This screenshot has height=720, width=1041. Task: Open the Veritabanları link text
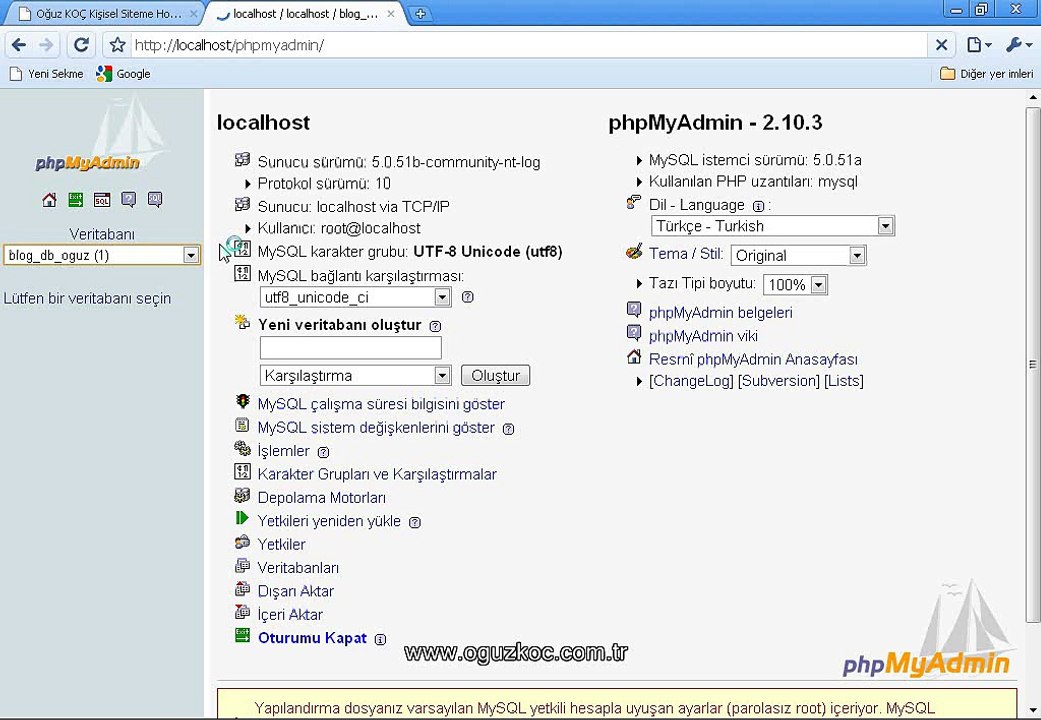298,568
